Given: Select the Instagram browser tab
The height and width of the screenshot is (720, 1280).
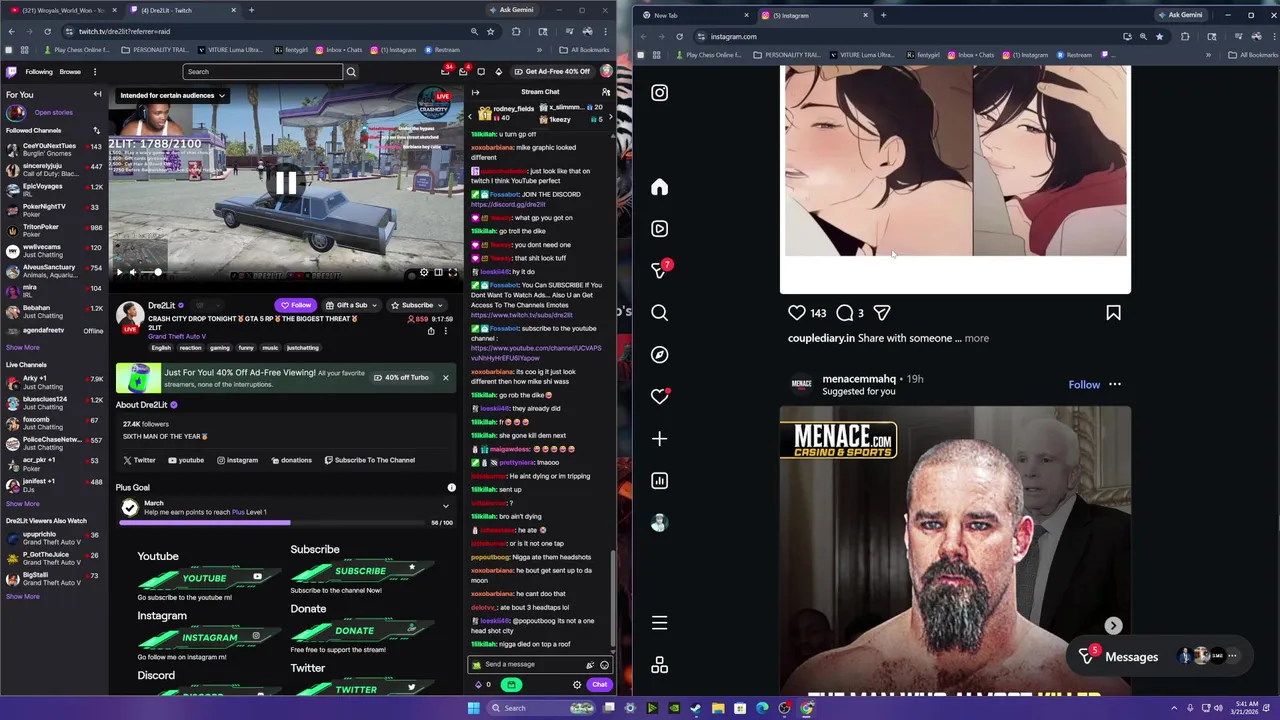Looking at the screenshot, I should click(x=814, y=15).
